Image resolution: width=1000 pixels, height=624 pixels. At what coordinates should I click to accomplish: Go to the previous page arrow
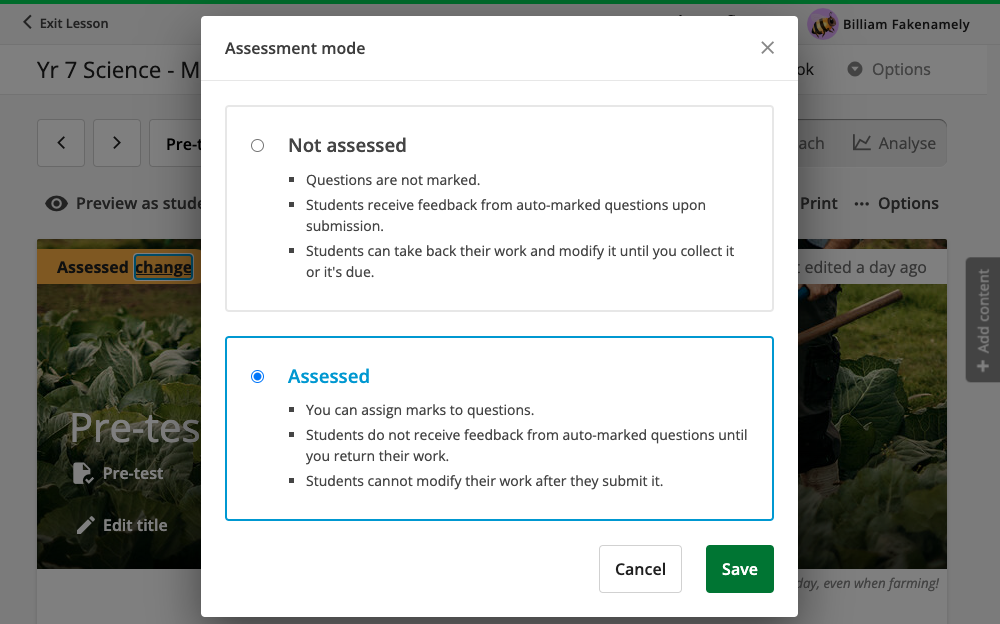click(x=61, y=143)
